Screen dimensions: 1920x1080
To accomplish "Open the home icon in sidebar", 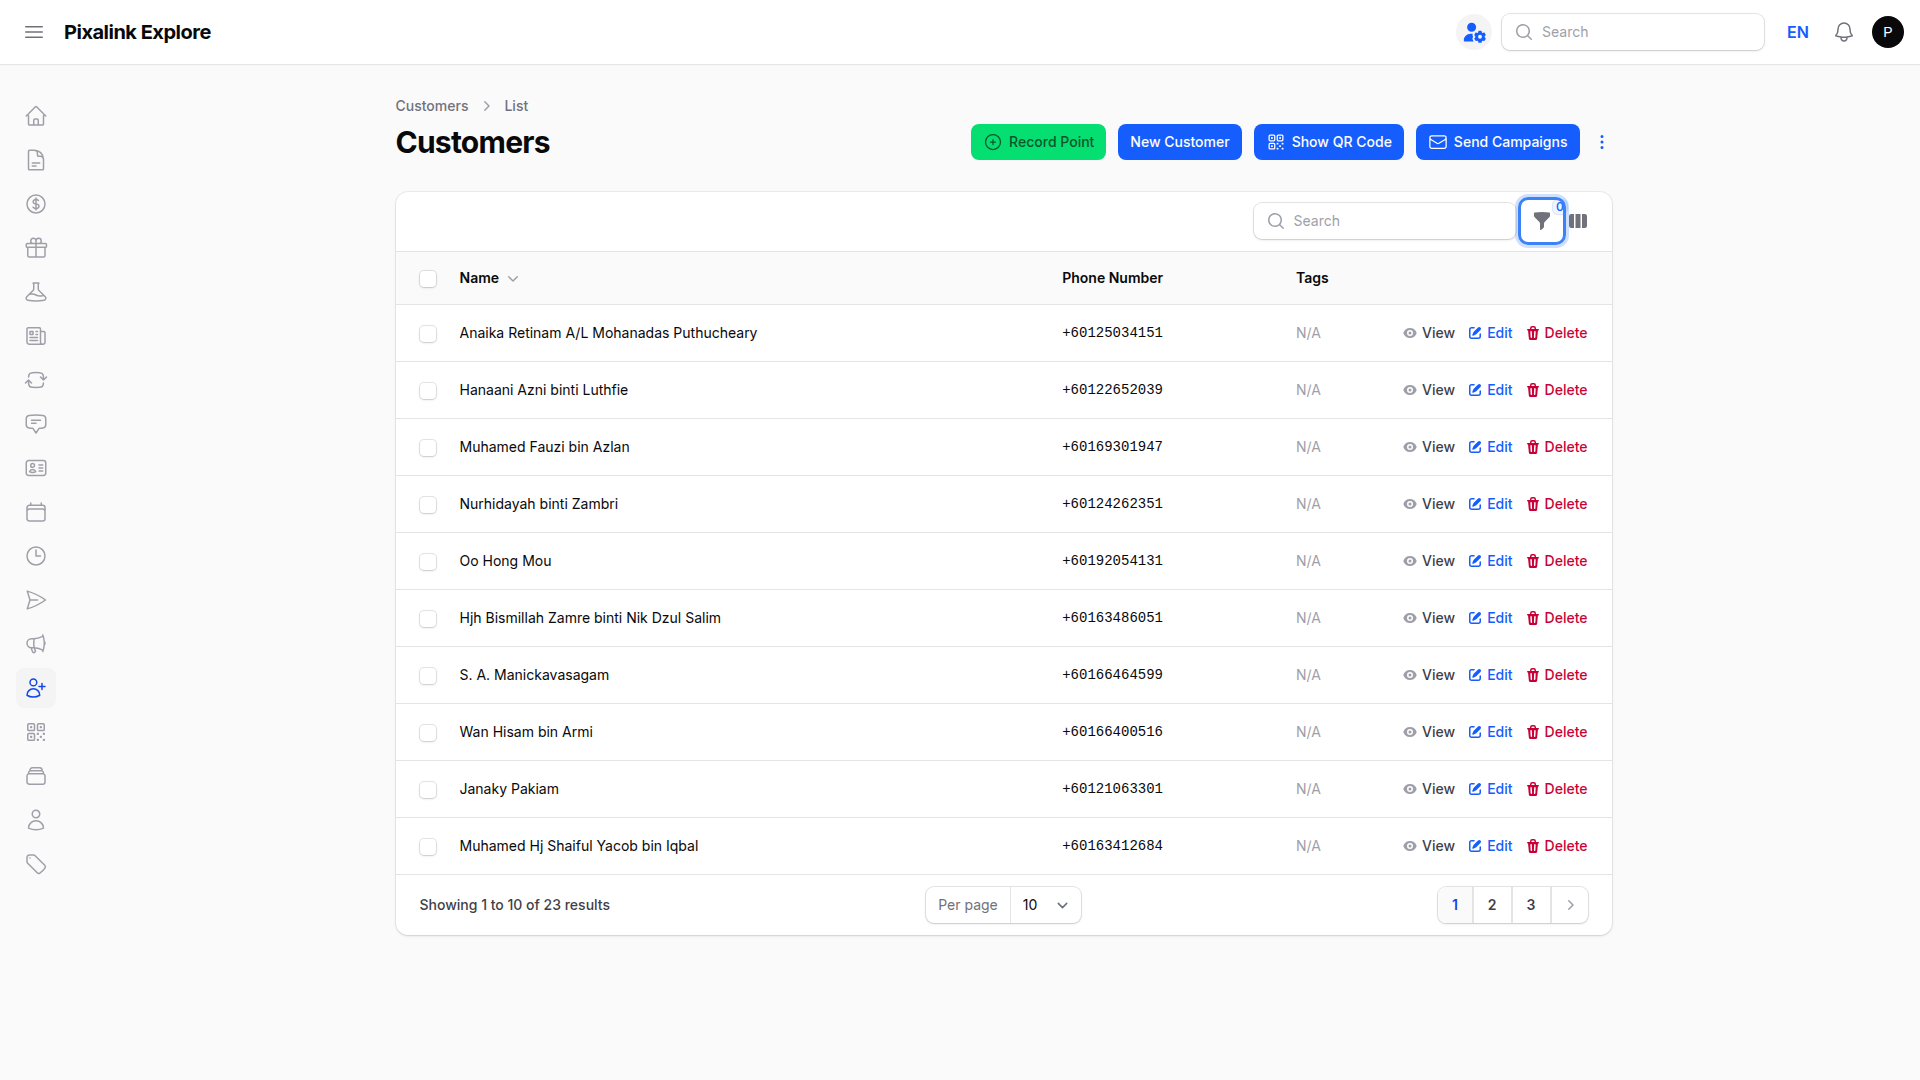I will 36,116.
